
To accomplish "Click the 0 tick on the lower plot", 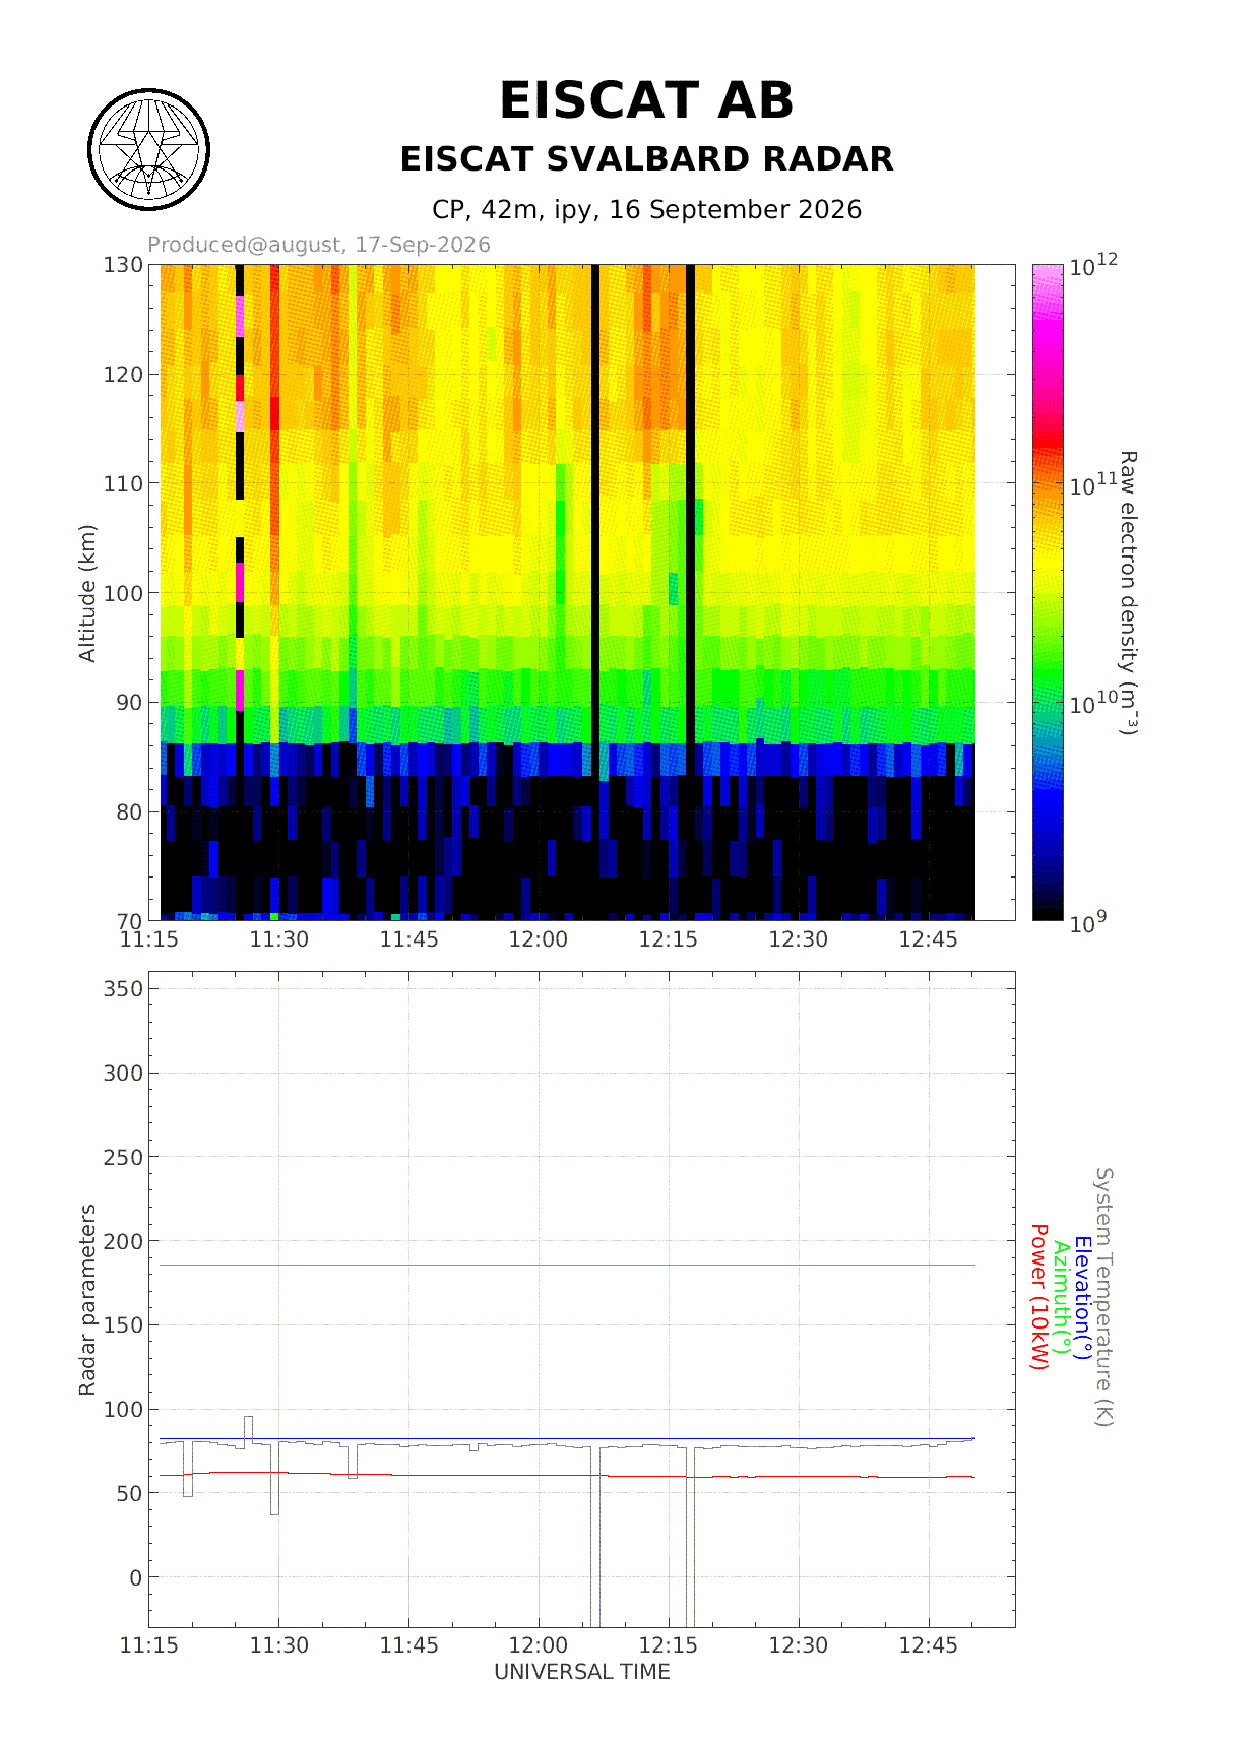I will pyautogui.click(x=136, y=1578).
